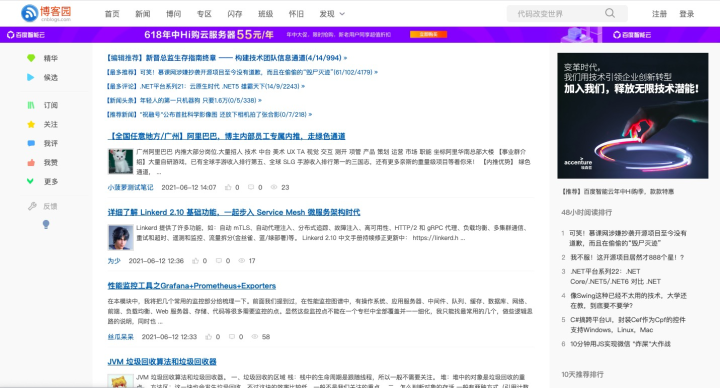Open the 新闻头条 年轻人的第一只机器狗 link
720x388 pixels.
[184, 100]
